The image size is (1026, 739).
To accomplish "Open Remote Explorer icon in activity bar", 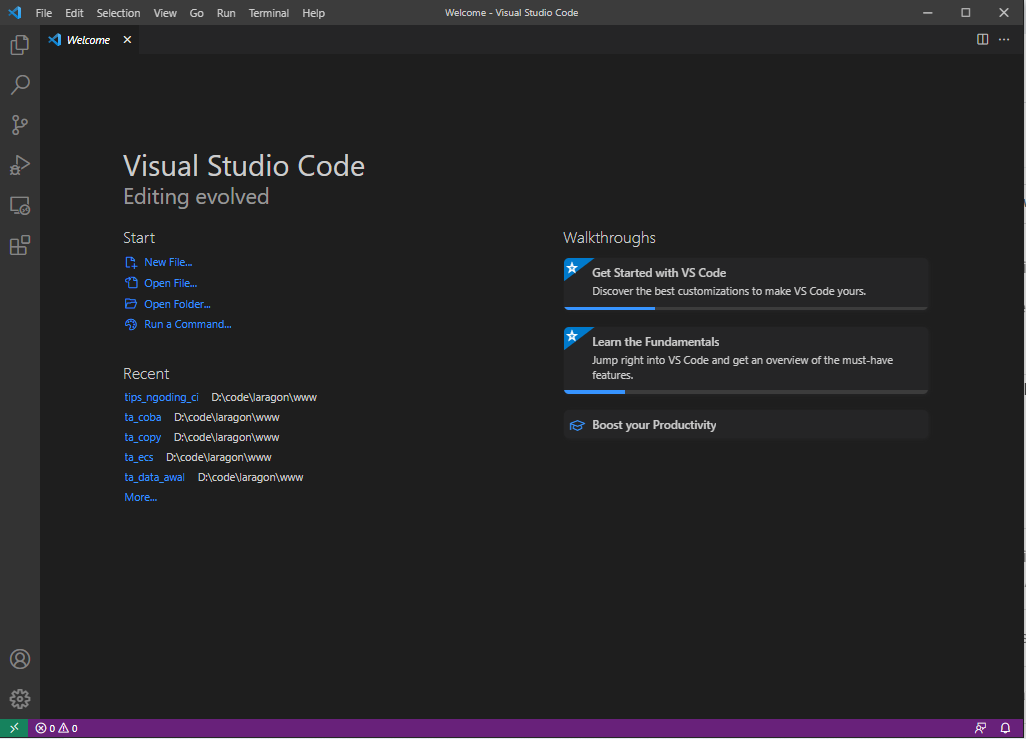I will tap(20, 206).
